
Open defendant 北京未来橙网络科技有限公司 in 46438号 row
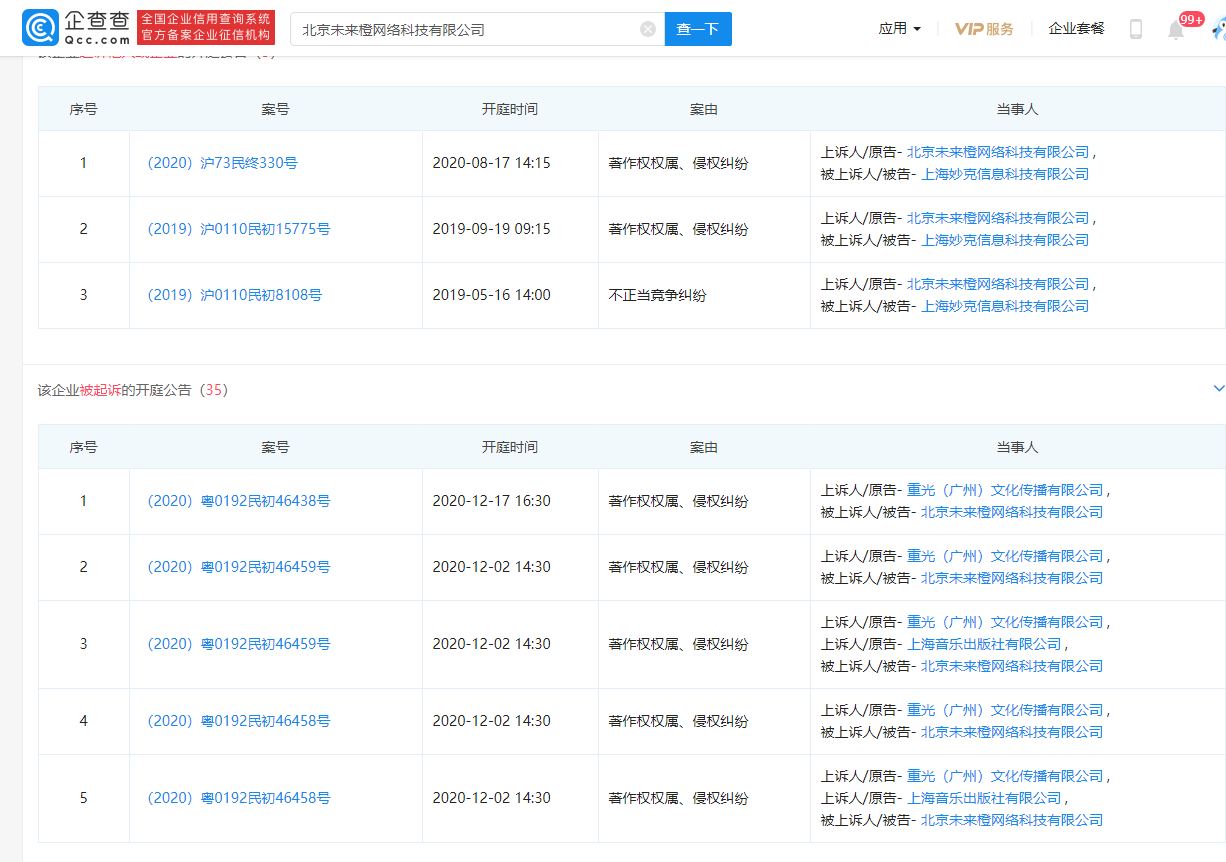tap(1012, 512)
